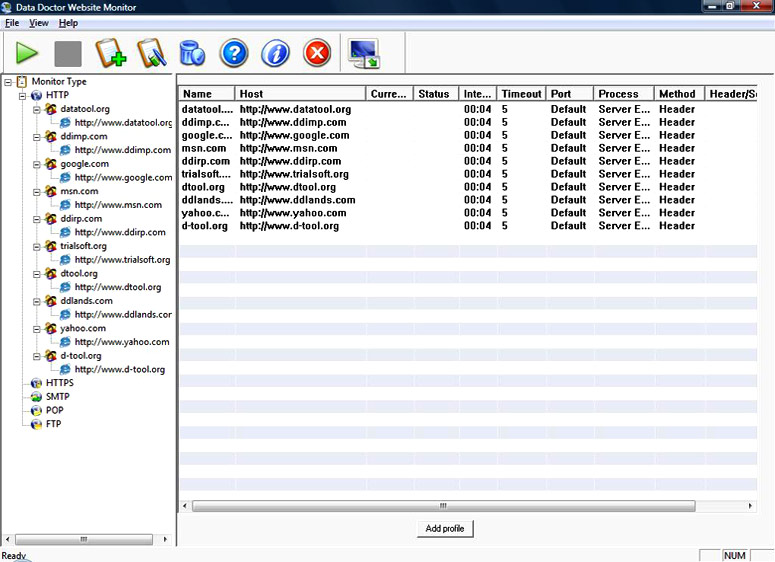Click right arrow of profile list scrollbar
The height and width of the screenshot is (562, 775).
pos(750,506)
